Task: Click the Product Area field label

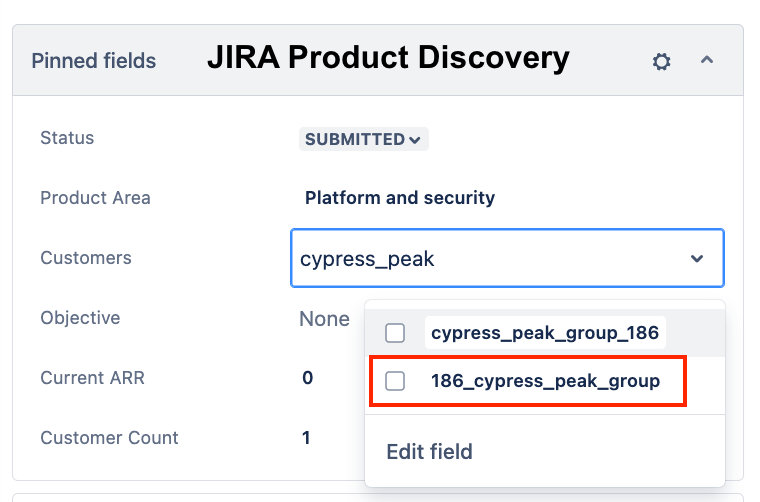Action: [x=95, y=198]
